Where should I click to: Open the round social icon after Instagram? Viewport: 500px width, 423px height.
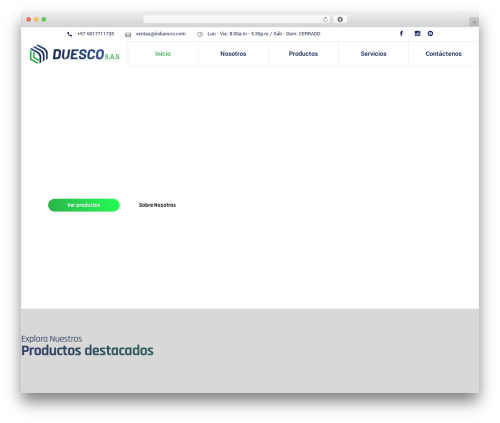point(430,33)
